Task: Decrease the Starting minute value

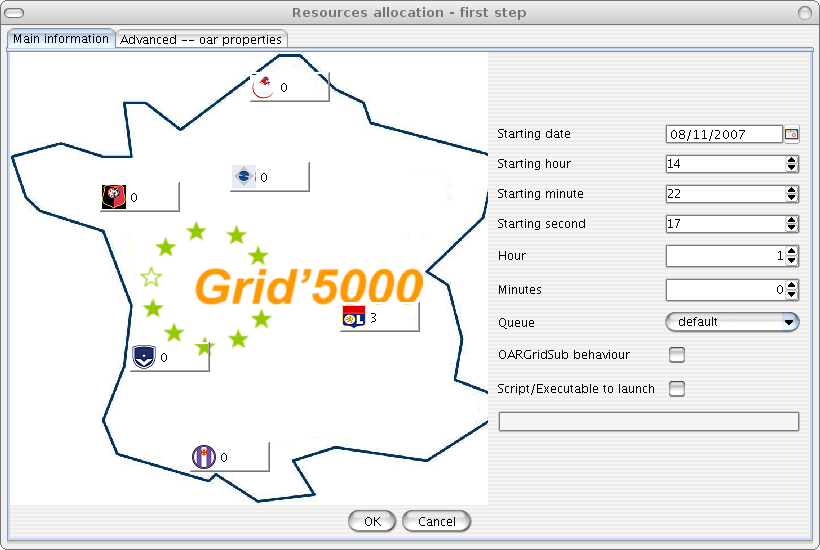Action: coord(792,198)
